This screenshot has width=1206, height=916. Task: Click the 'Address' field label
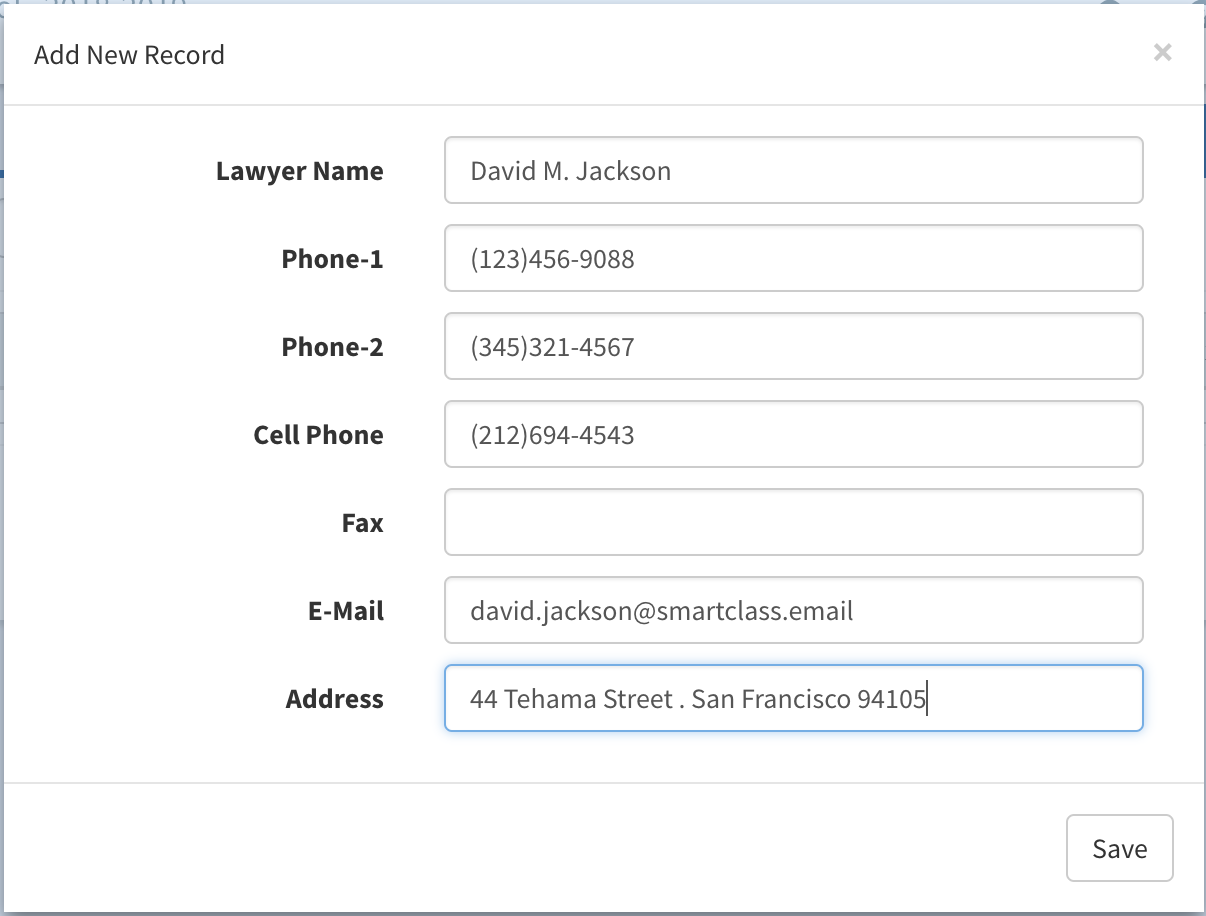pyautogui.click(x=334, y=699)
